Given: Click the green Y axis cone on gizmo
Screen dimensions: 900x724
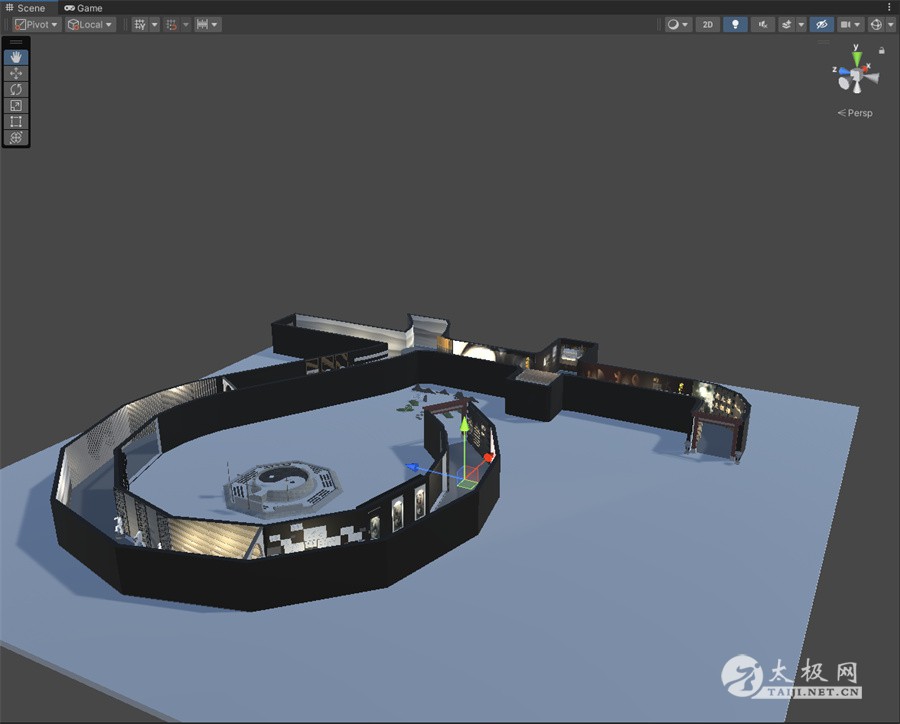Looking at the screenshot, I should click(856, 58).
